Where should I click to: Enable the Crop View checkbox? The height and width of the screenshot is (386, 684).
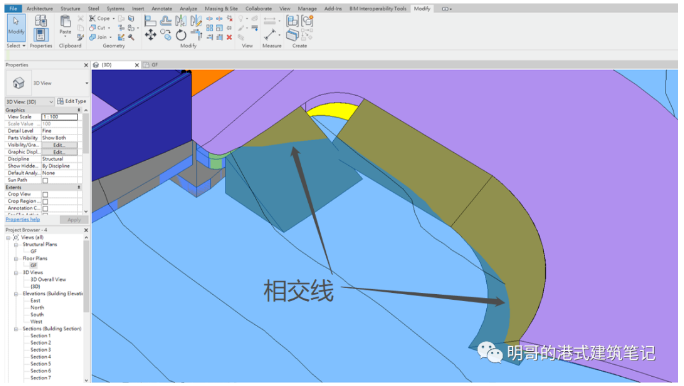tap(45, 195)
